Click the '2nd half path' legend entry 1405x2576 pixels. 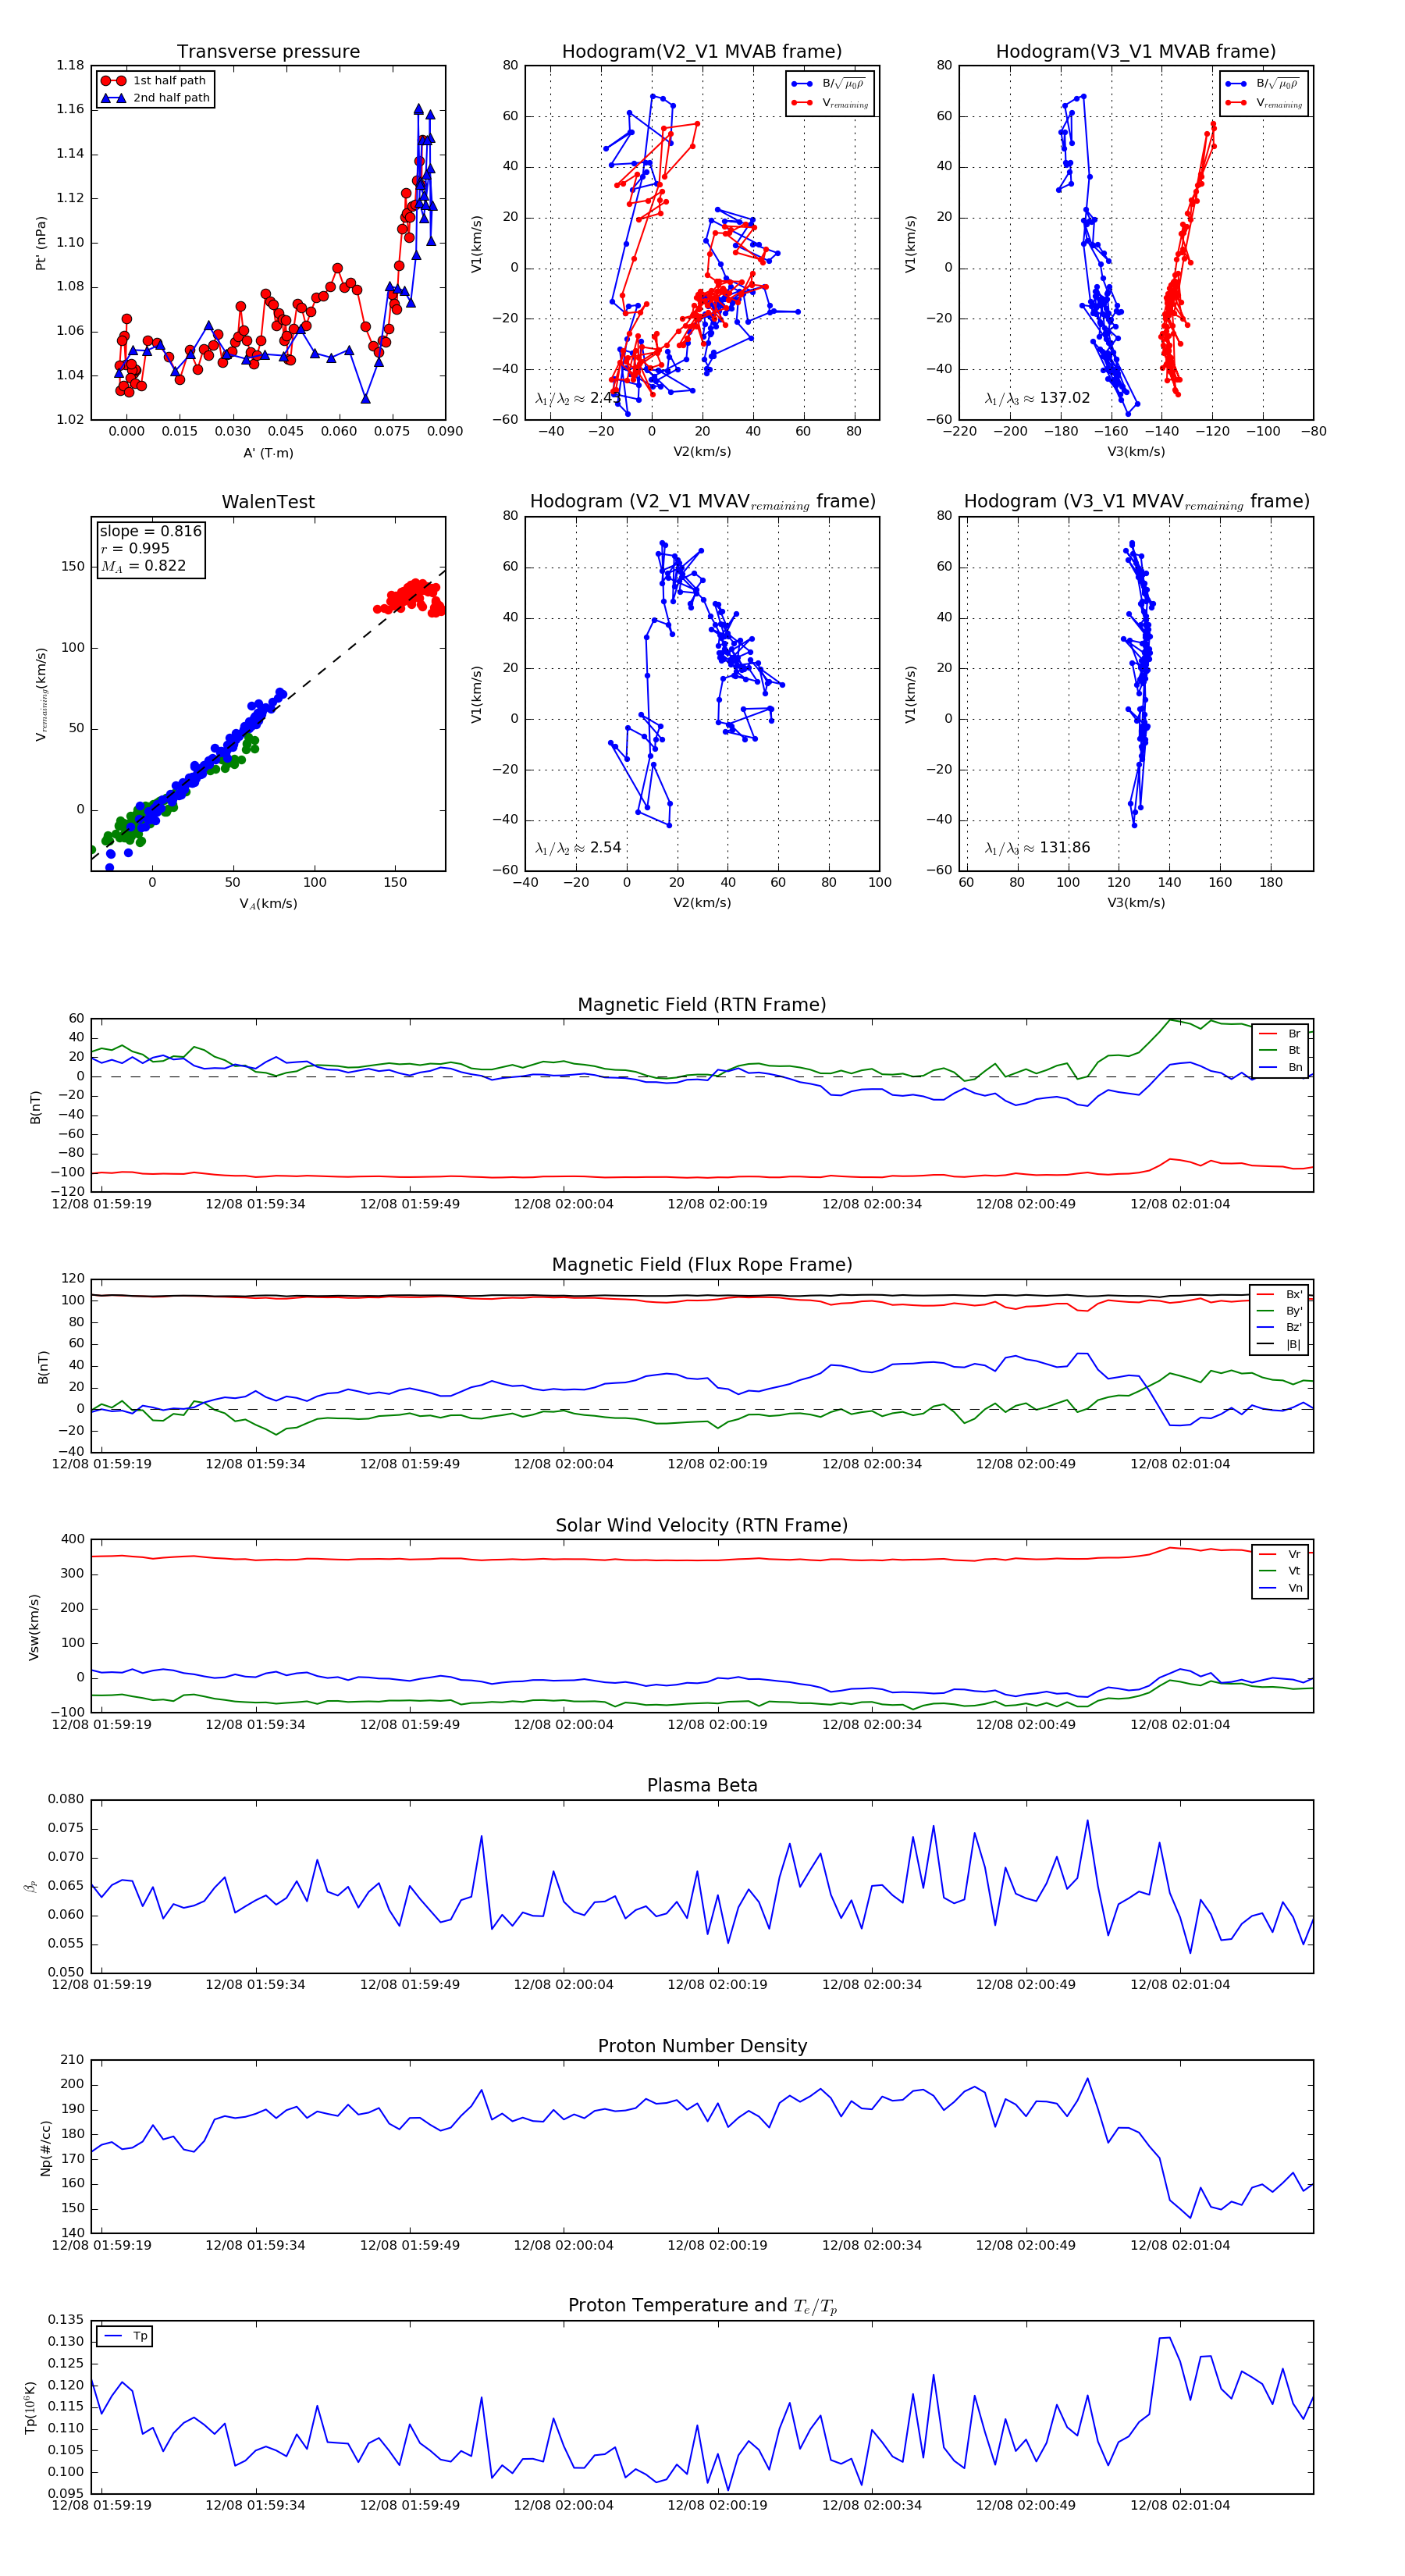(x=155, y=98)
